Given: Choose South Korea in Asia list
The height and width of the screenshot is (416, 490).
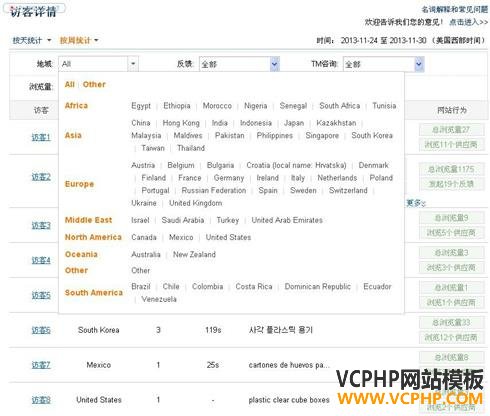Looking at the screenshot, I should coord(372,135).
